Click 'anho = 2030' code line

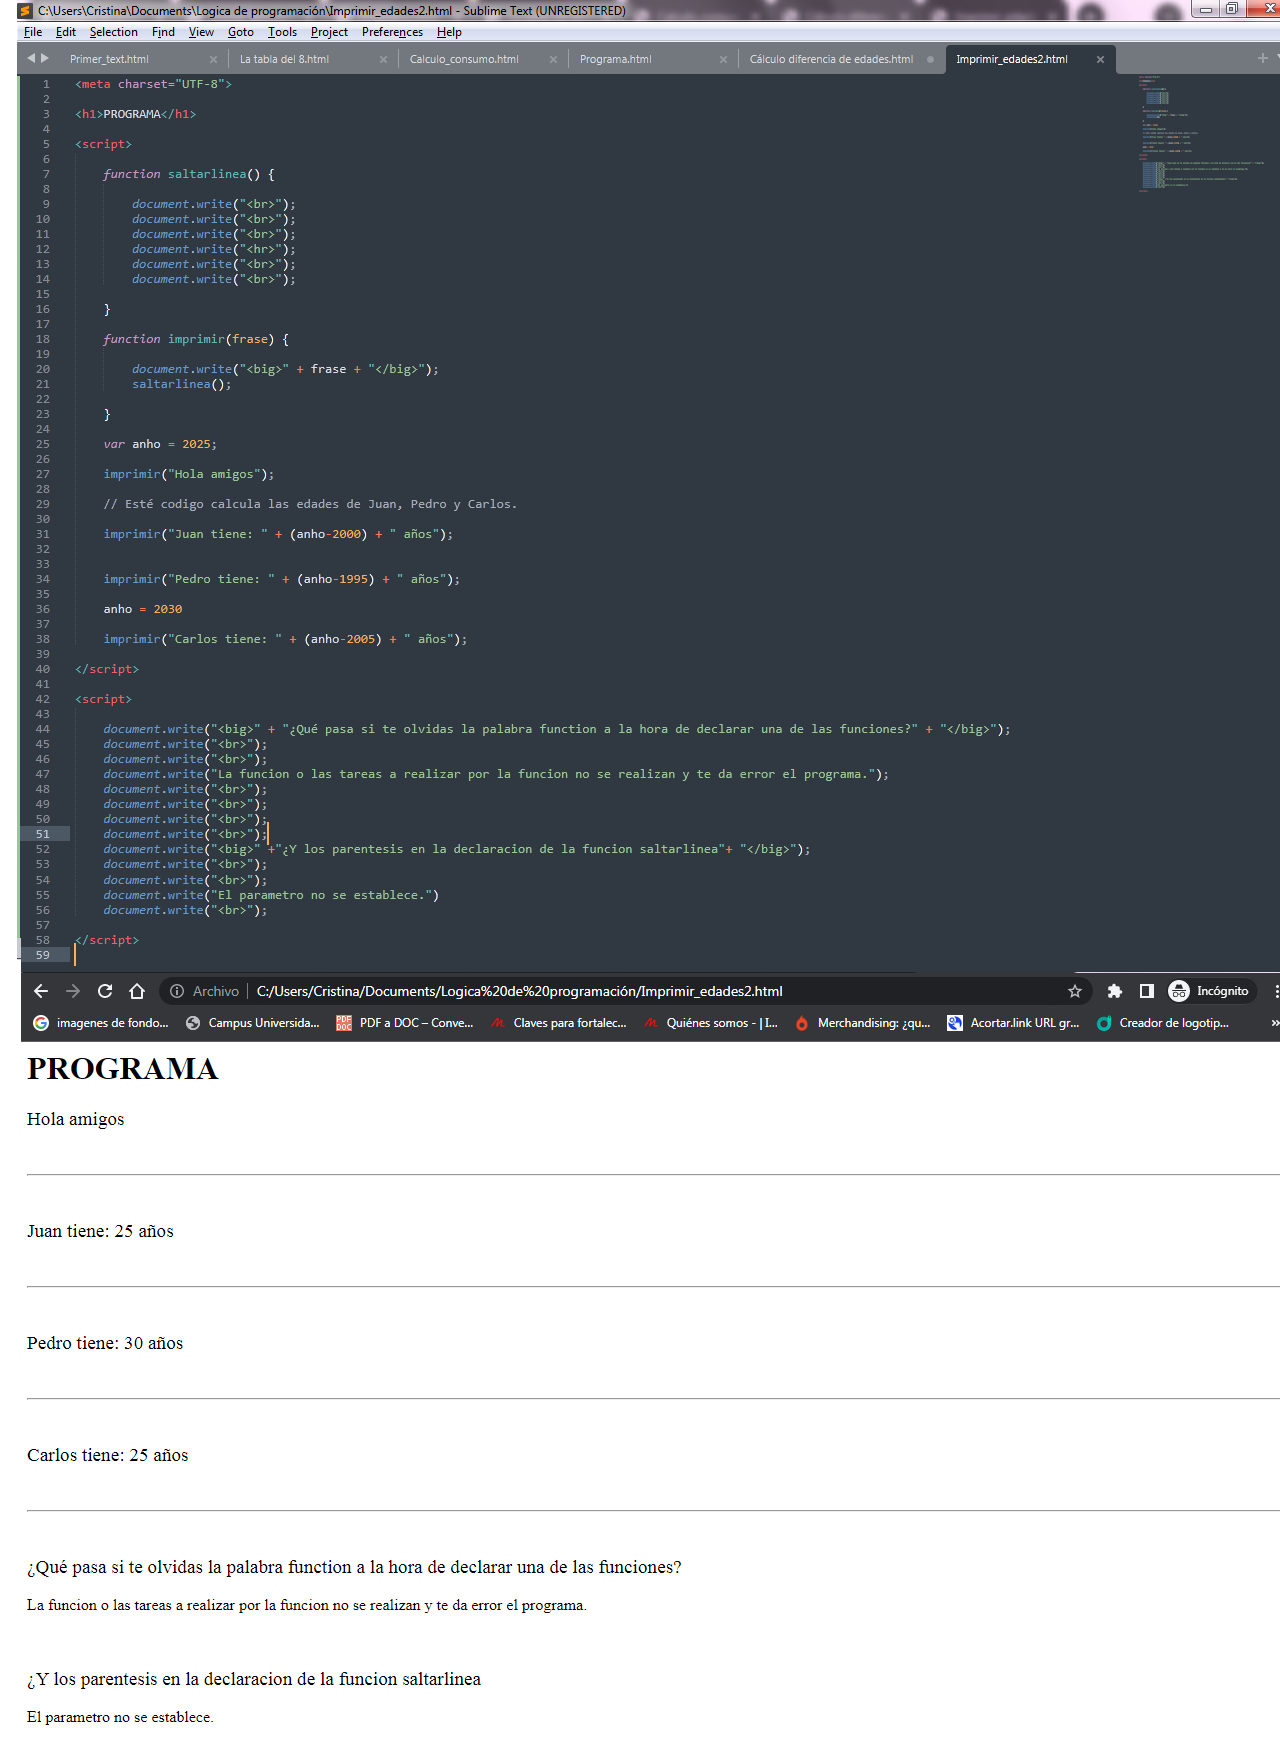(x=143, y=609)
